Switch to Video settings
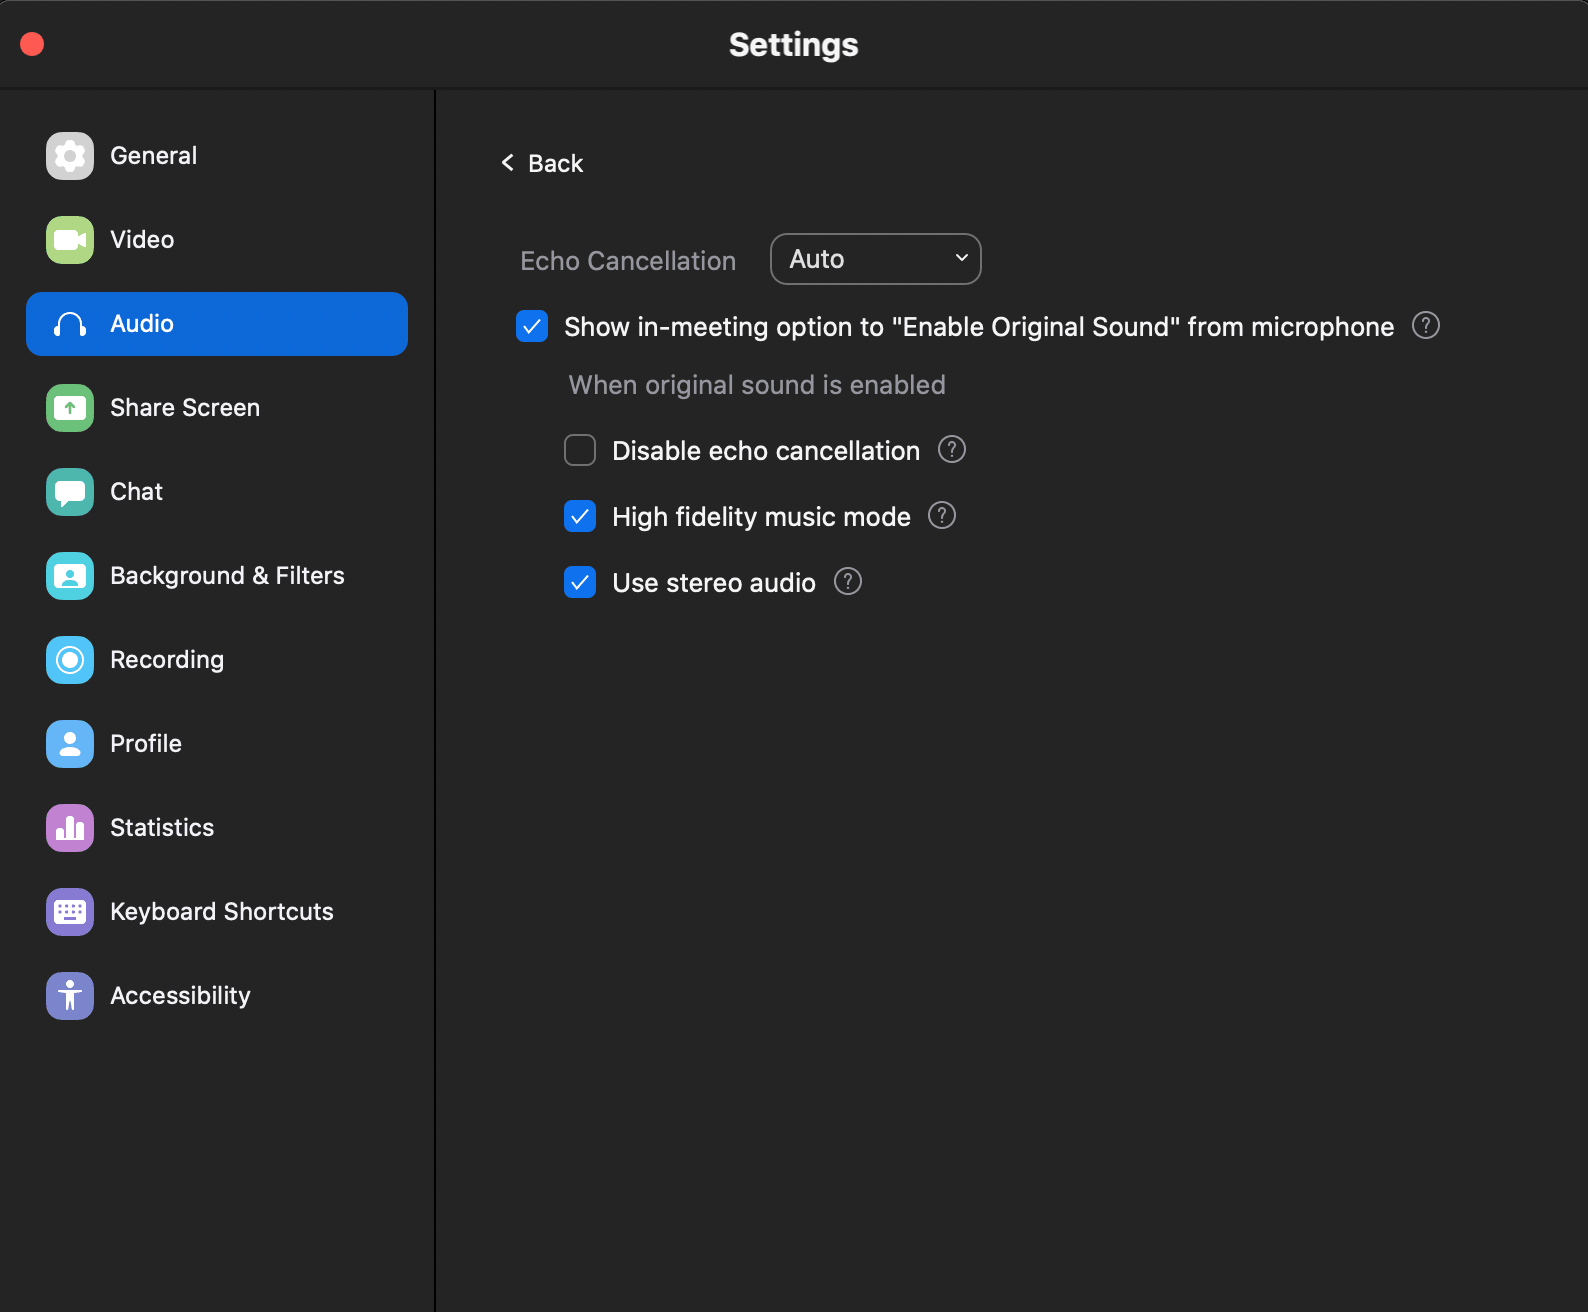Image resolution: width=1588 pixels, height=1312 pixels. [x=217, y=240]
